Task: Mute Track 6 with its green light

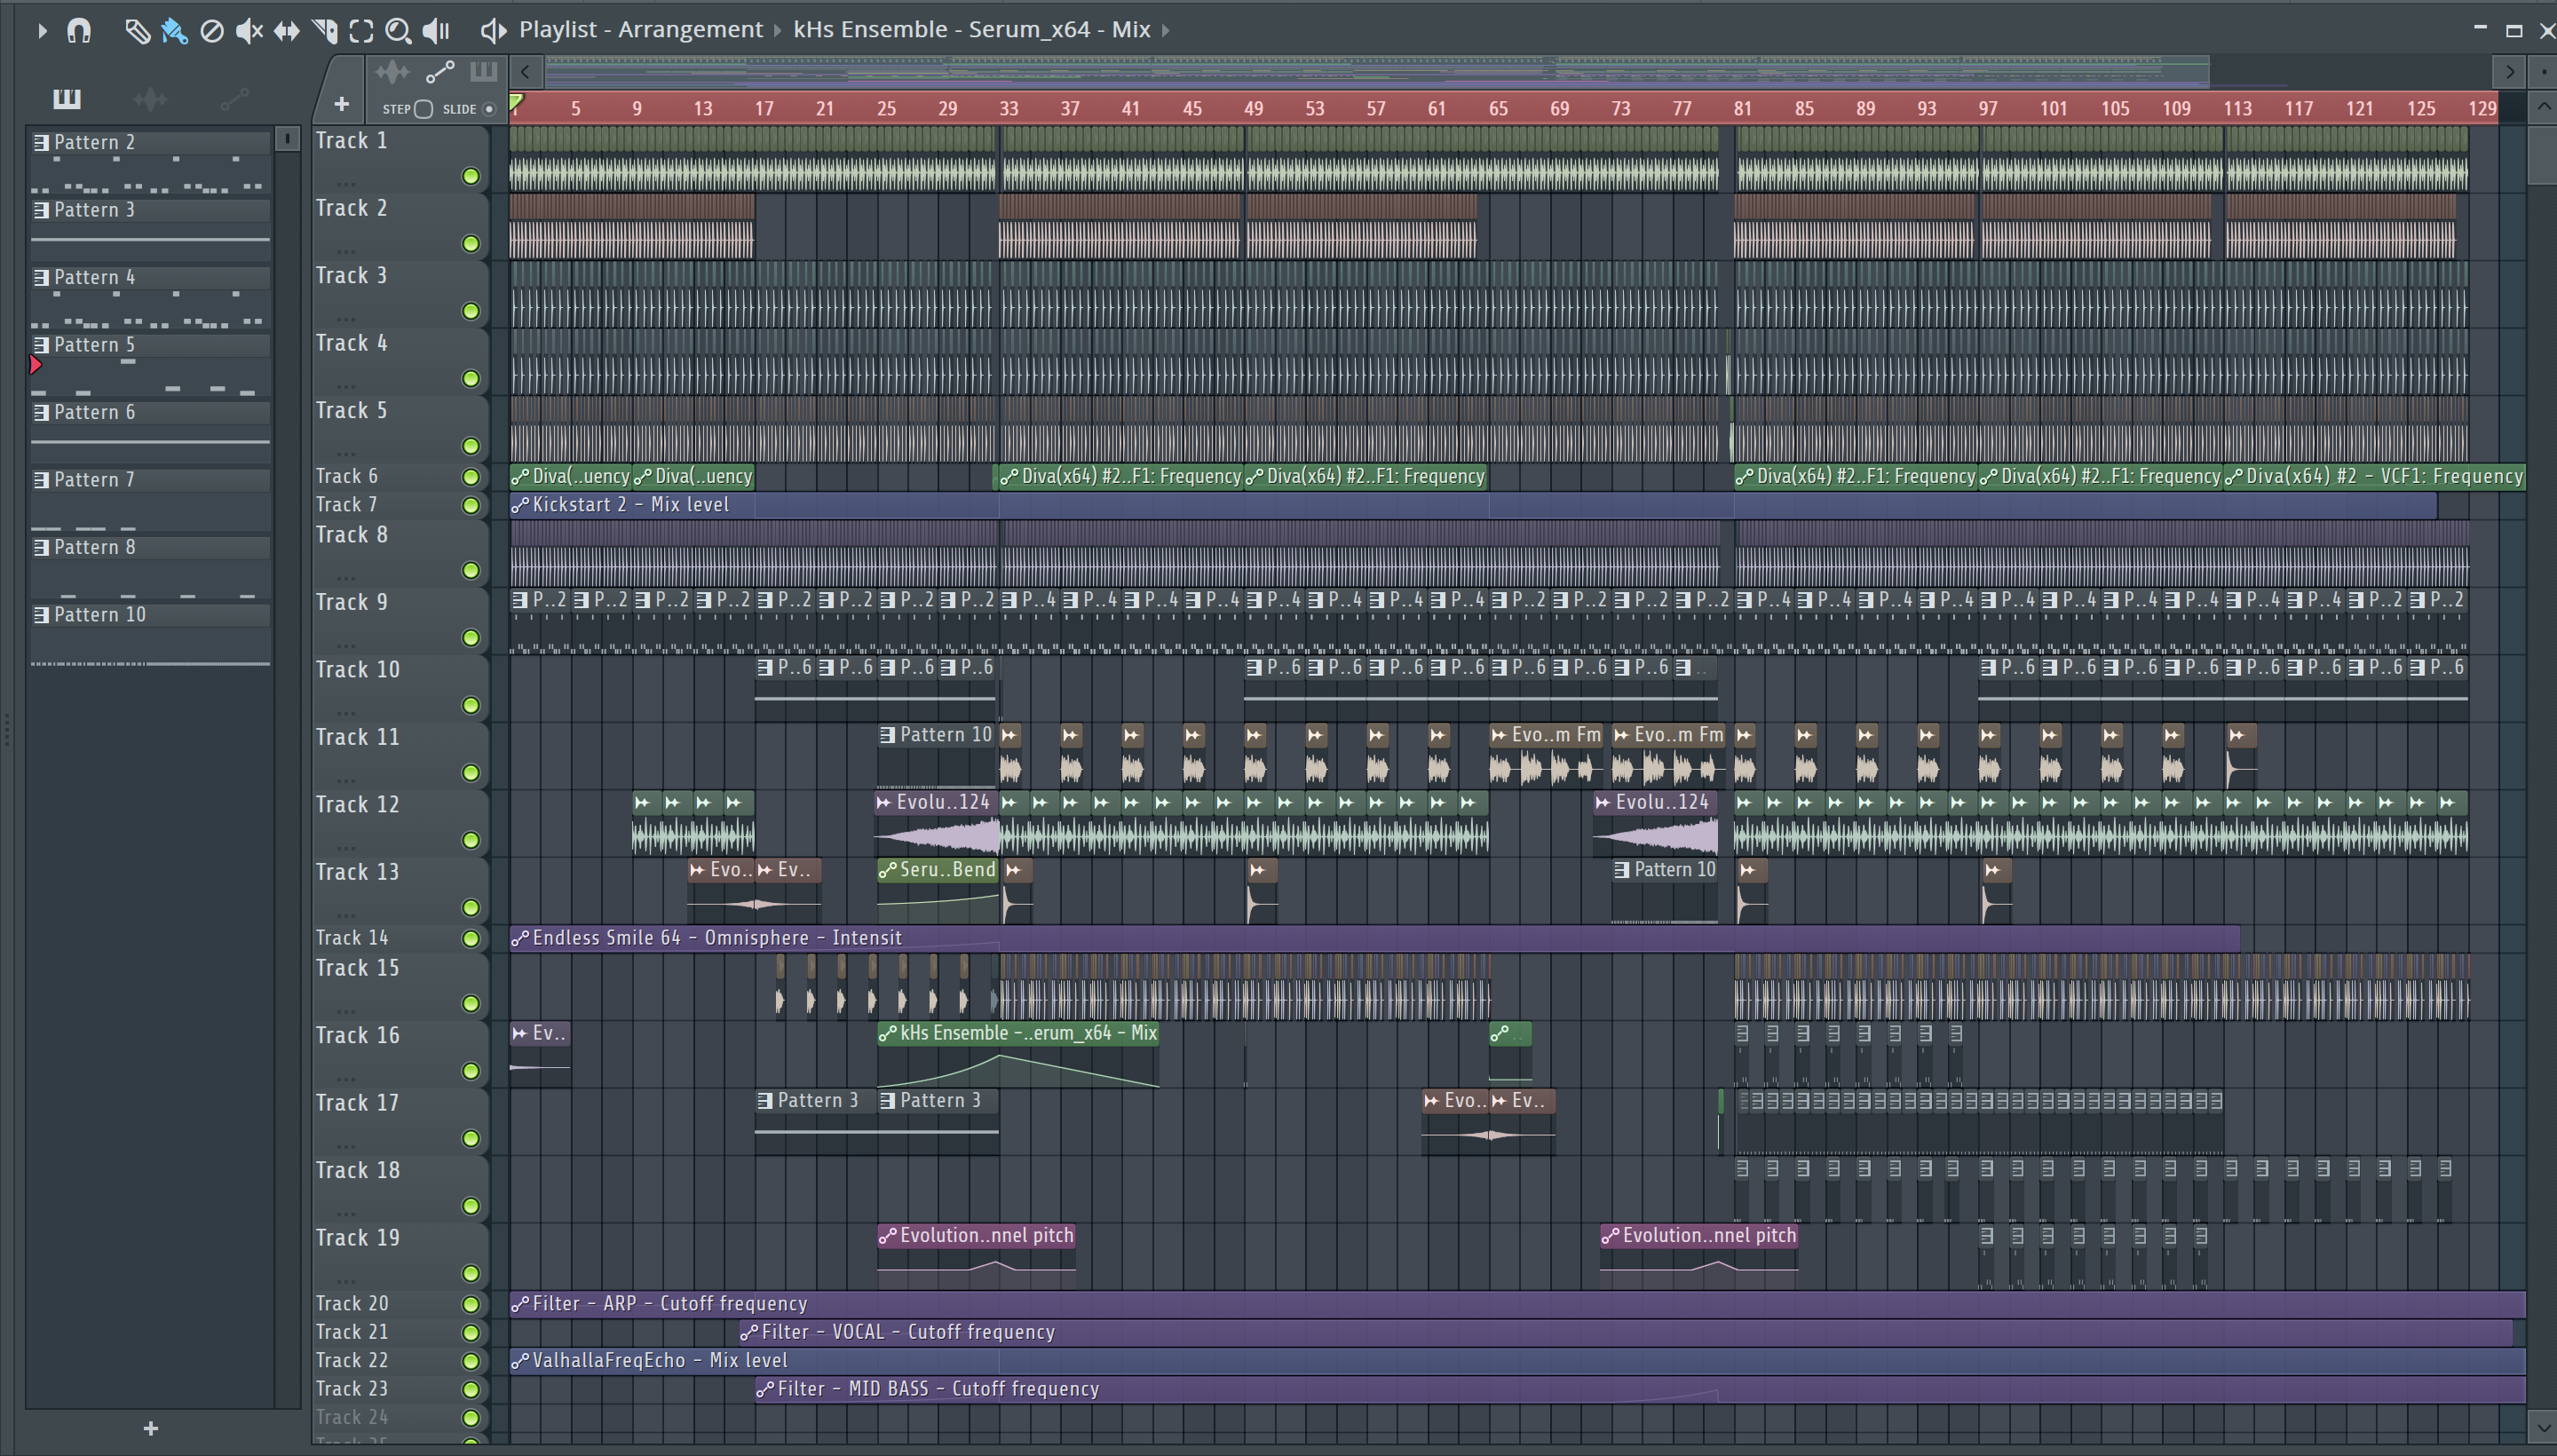Action: (471, 477)
